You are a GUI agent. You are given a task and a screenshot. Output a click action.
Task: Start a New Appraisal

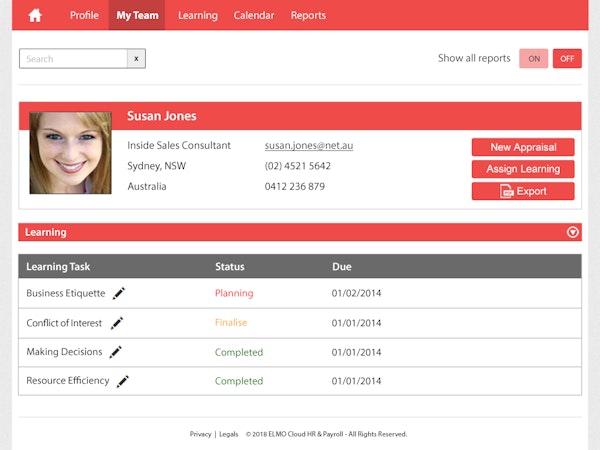point(523,147)
